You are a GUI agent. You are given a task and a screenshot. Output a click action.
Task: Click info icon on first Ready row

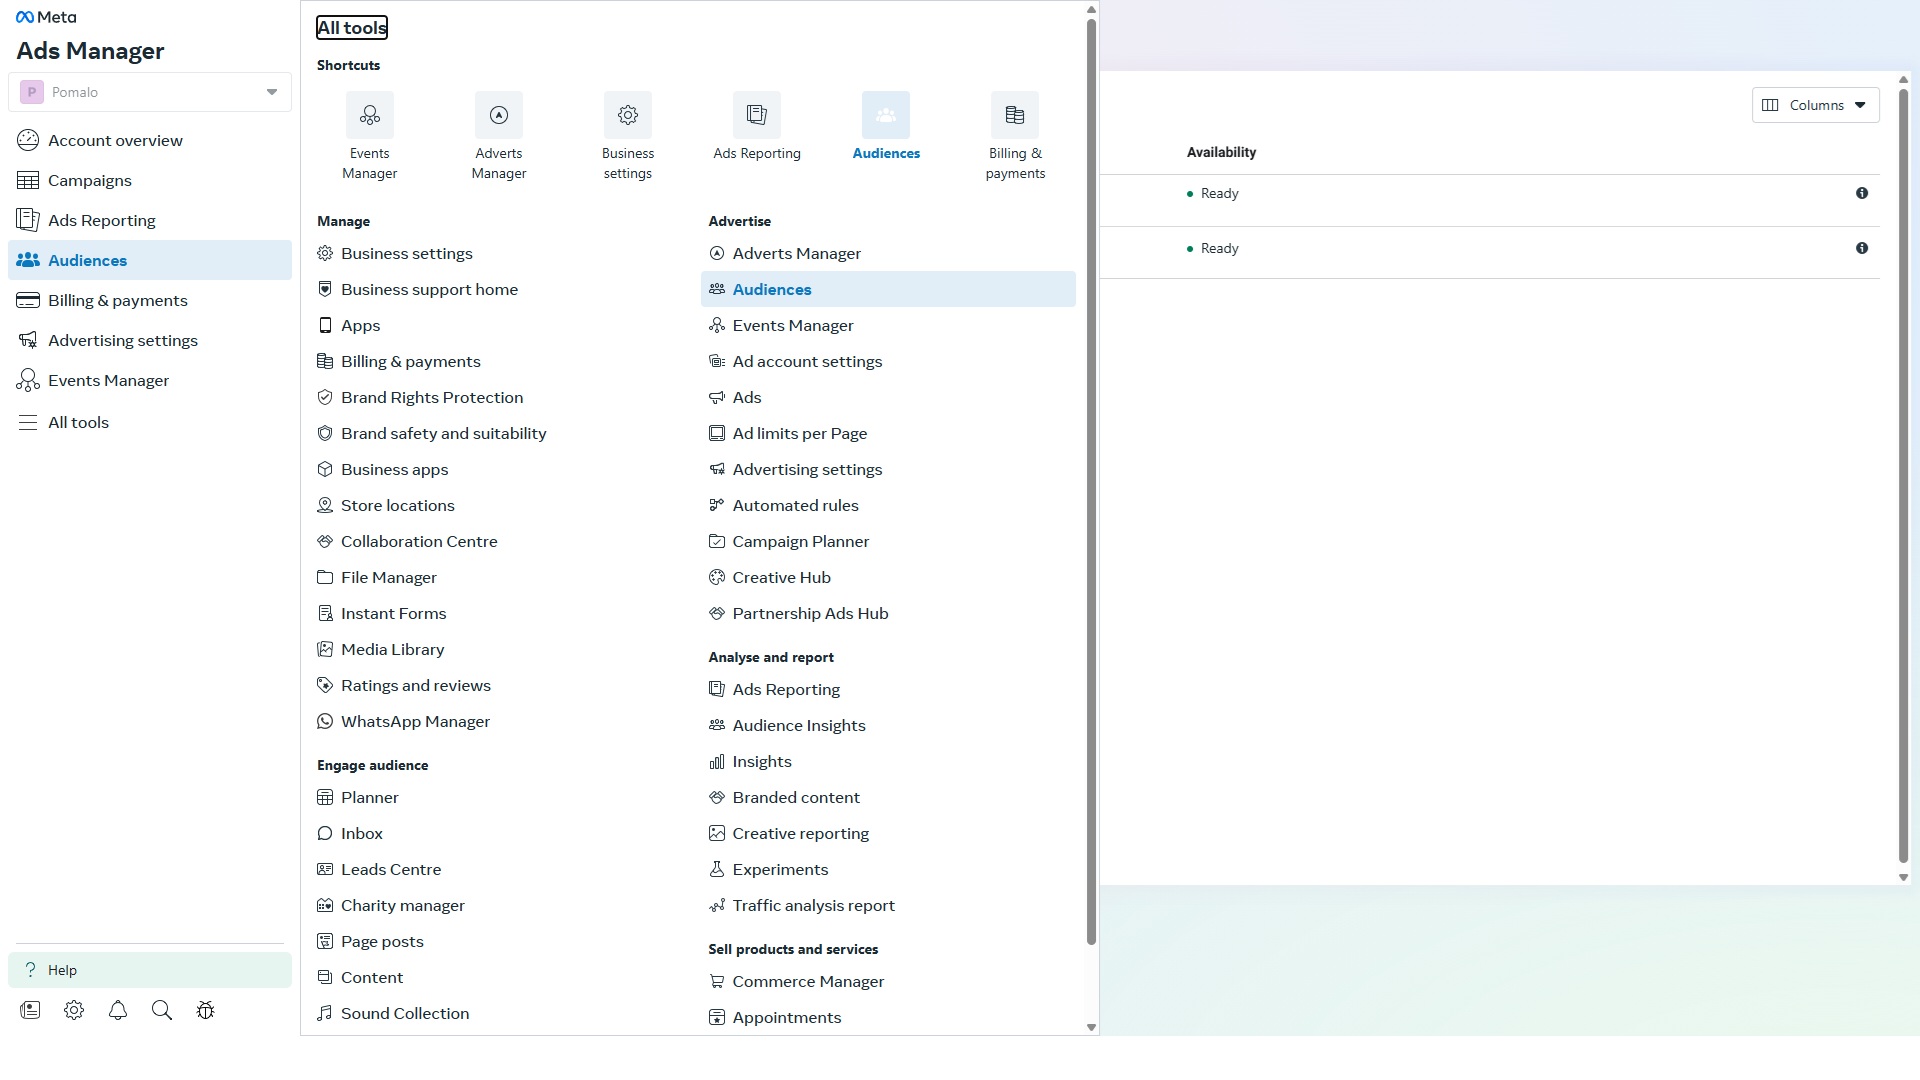[1862, 193]
